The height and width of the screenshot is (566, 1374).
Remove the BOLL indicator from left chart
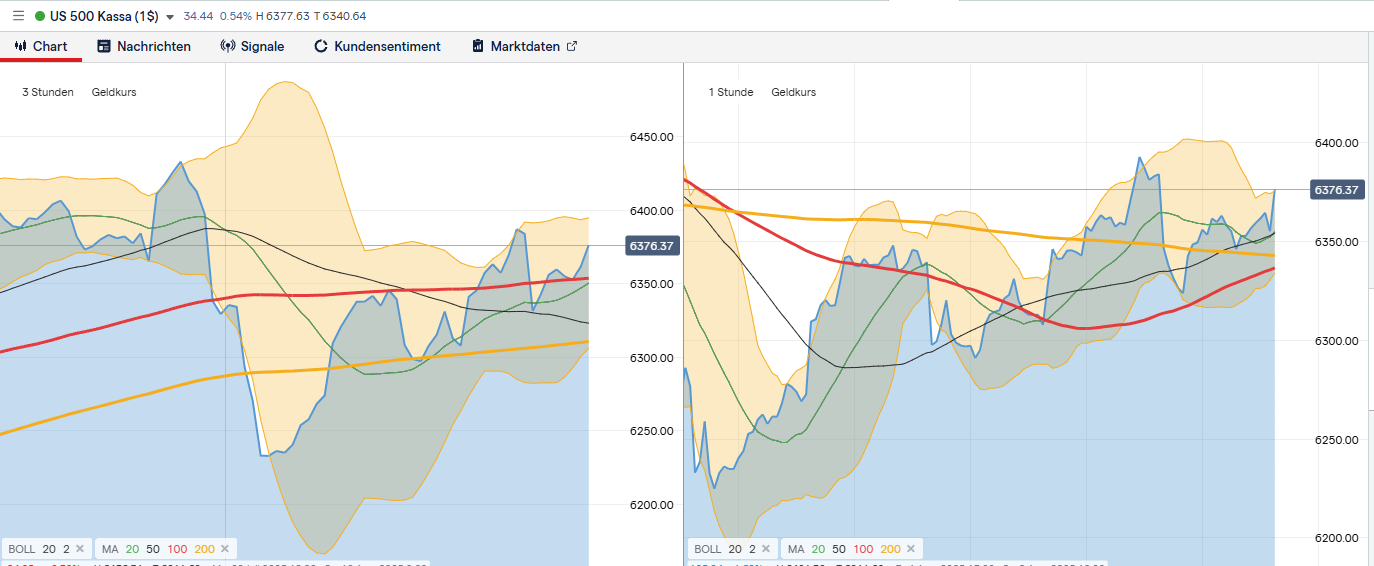point(80,549)
